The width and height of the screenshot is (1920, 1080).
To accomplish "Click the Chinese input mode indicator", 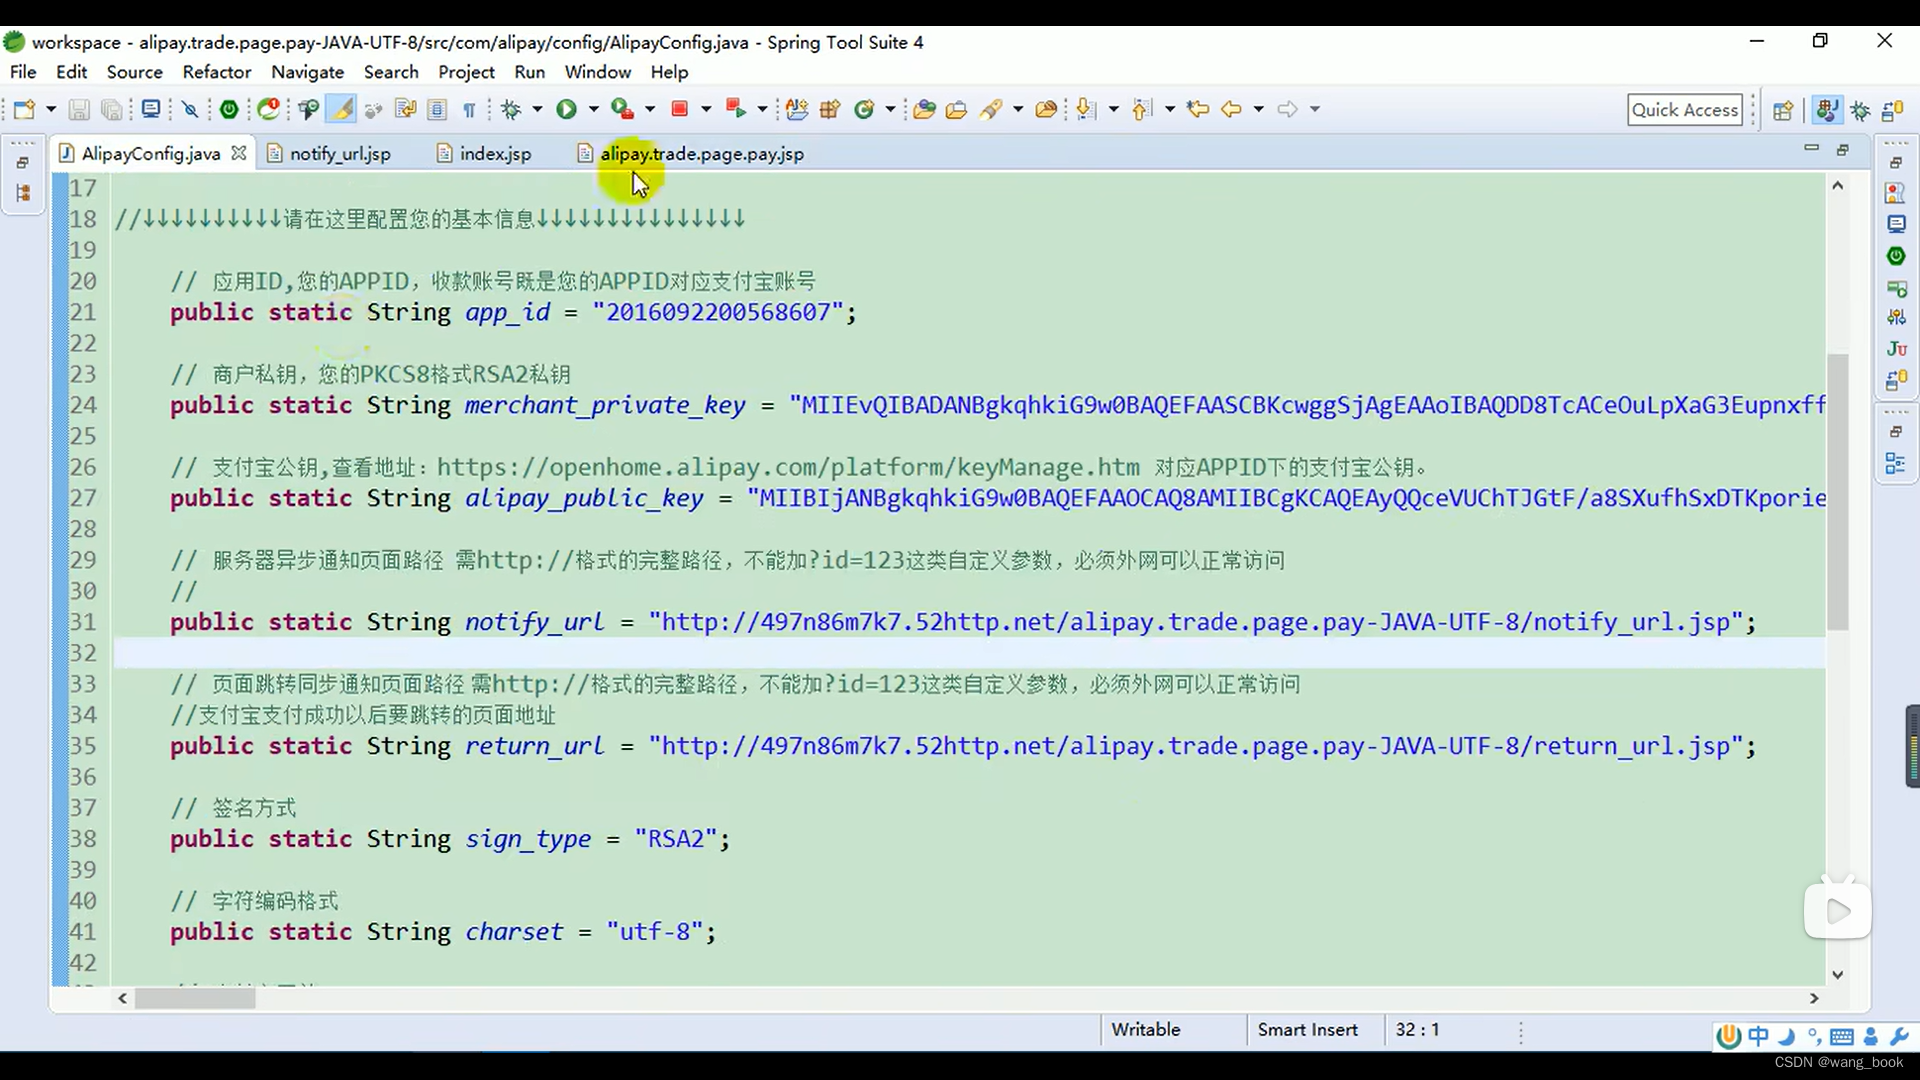I will (1758, 1037).
